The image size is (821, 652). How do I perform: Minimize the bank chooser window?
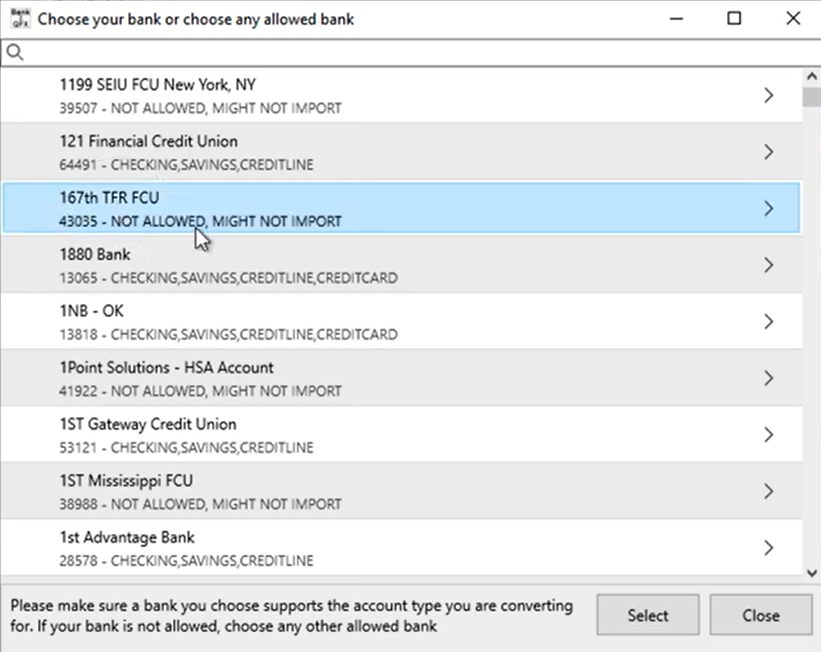coord(676,19)
